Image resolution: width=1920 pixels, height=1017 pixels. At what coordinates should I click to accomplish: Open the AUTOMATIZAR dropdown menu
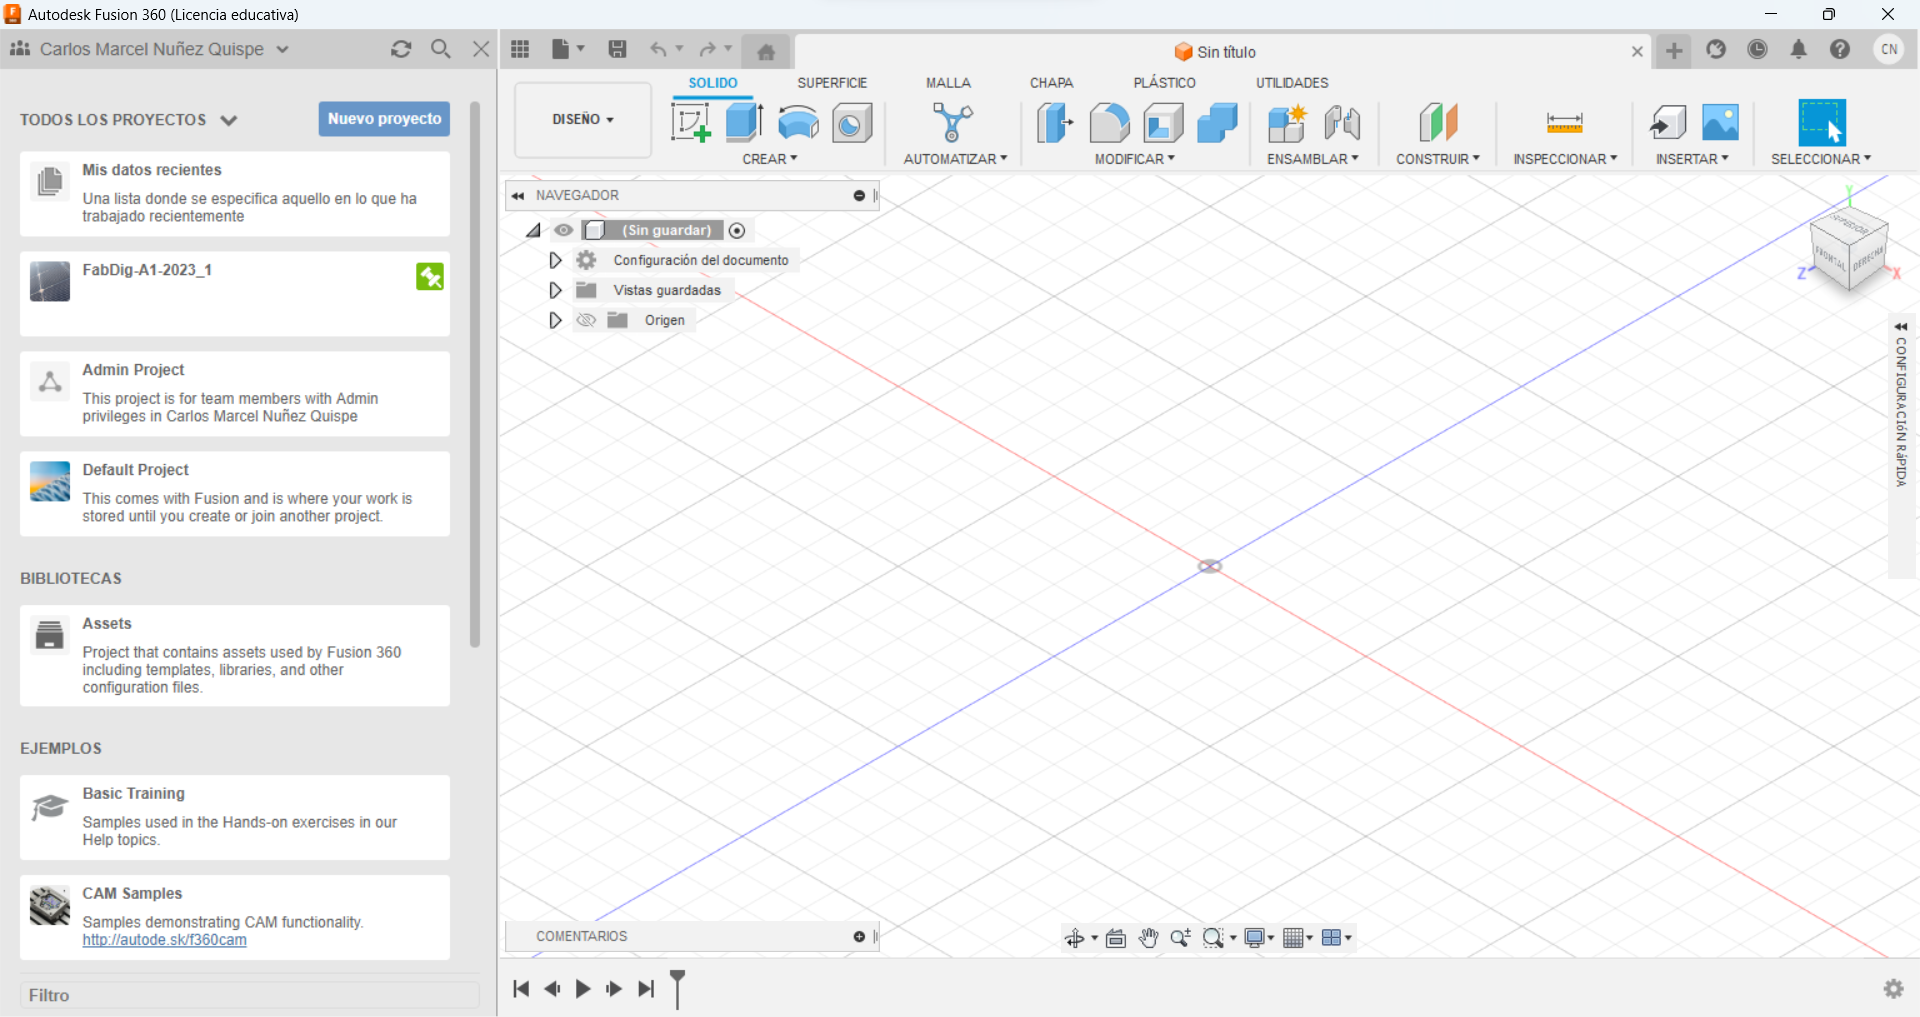(955, 159)
